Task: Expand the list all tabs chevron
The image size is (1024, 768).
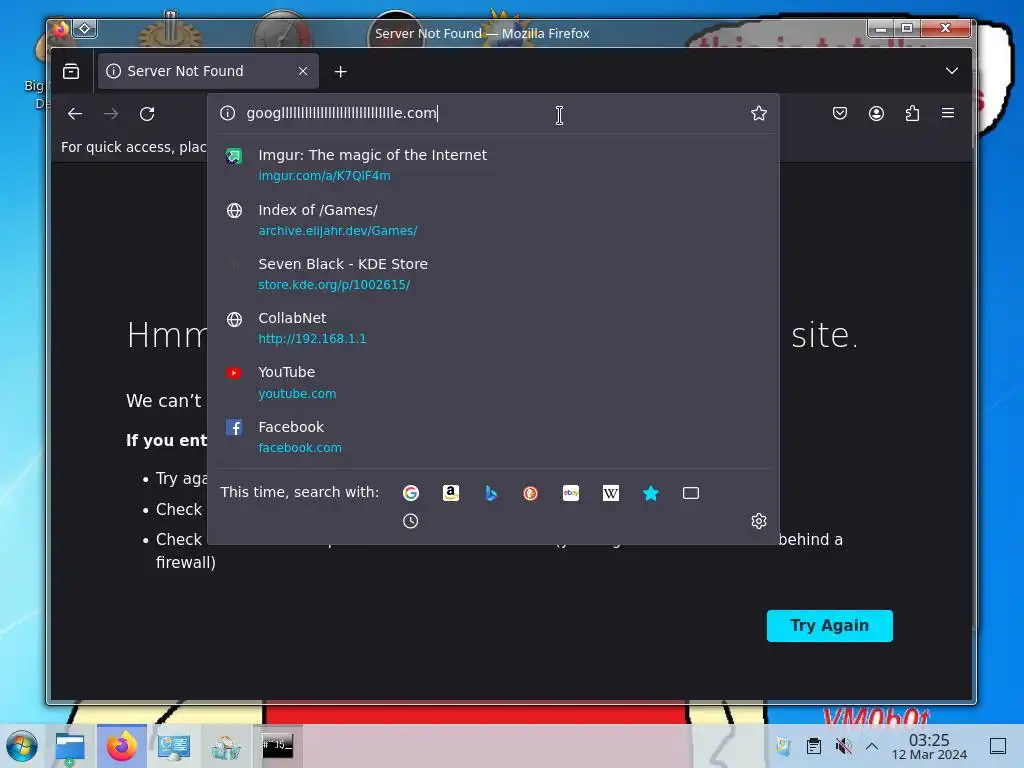Action: (x=952, y=71)
